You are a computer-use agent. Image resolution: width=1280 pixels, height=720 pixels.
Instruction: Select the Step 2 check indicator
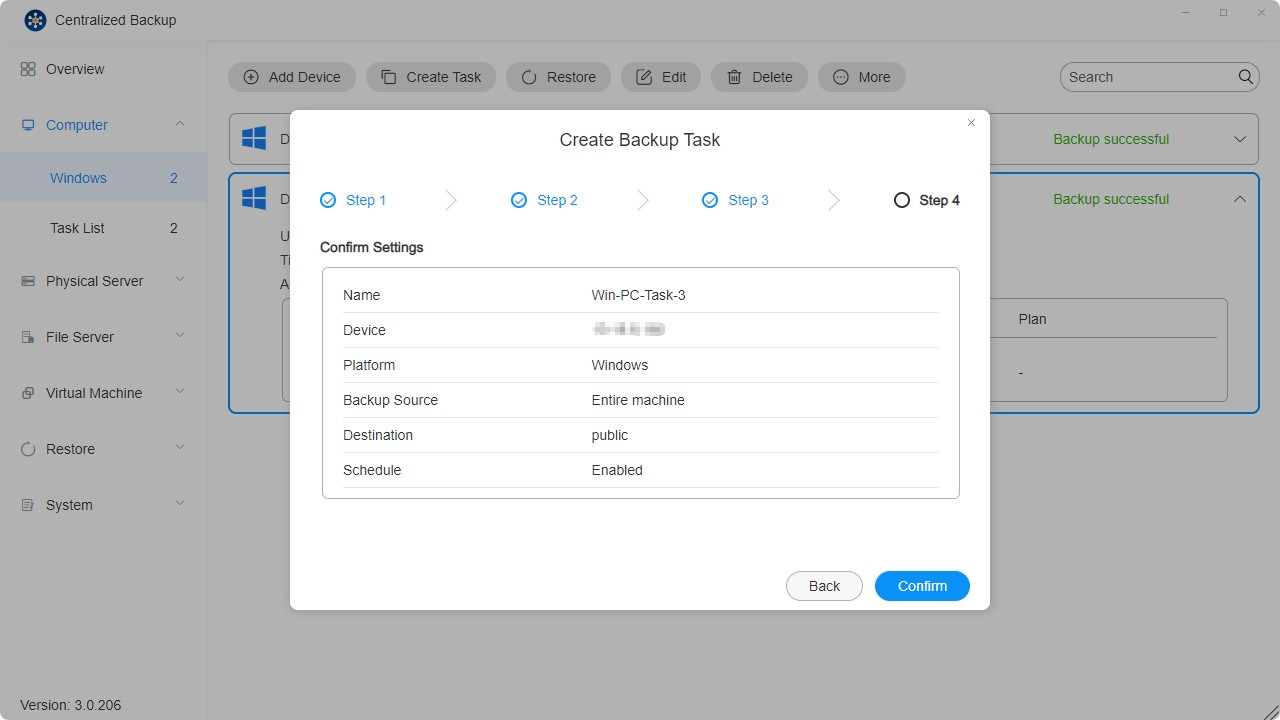pos(518,200)
